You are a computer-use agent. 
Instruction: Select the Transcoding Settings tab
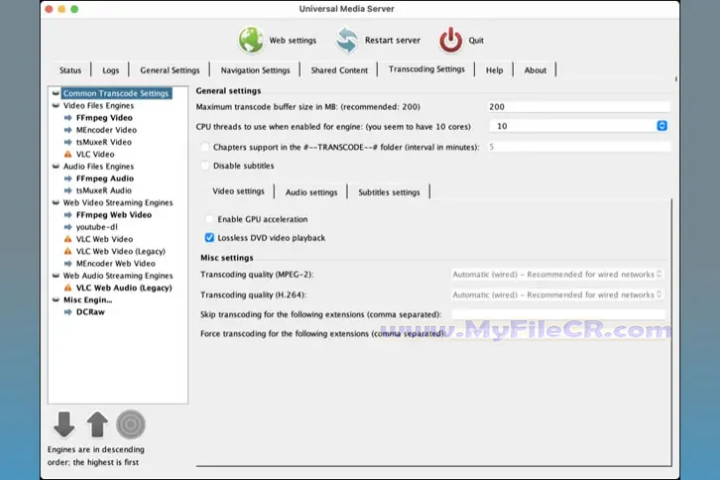(x=427, y=69)
